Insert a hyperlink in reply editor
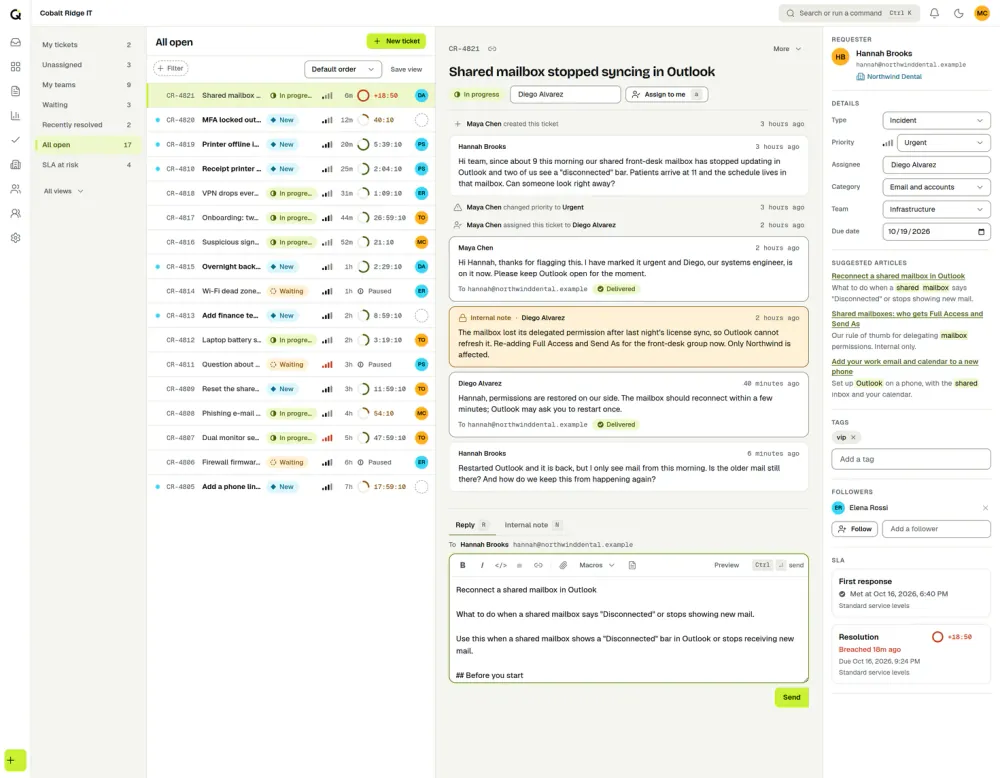1000x778 pixels. click(x=538, y=565)
